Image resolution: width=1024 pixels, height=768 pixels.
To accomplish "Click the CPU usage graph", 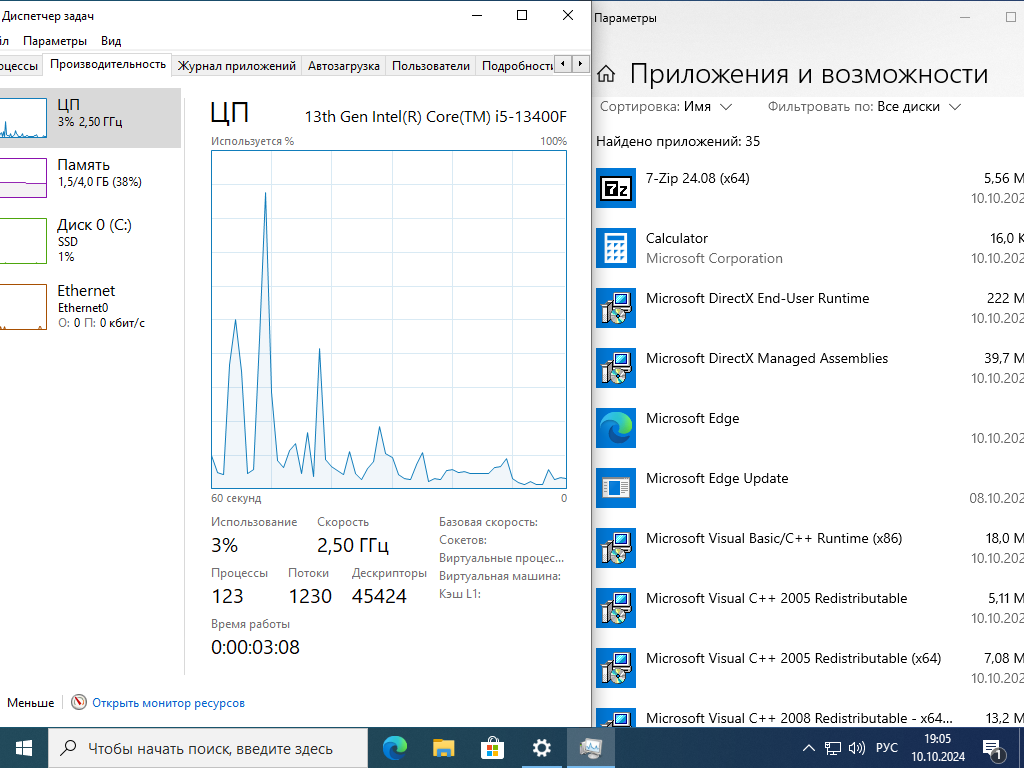I will [389, 319].
